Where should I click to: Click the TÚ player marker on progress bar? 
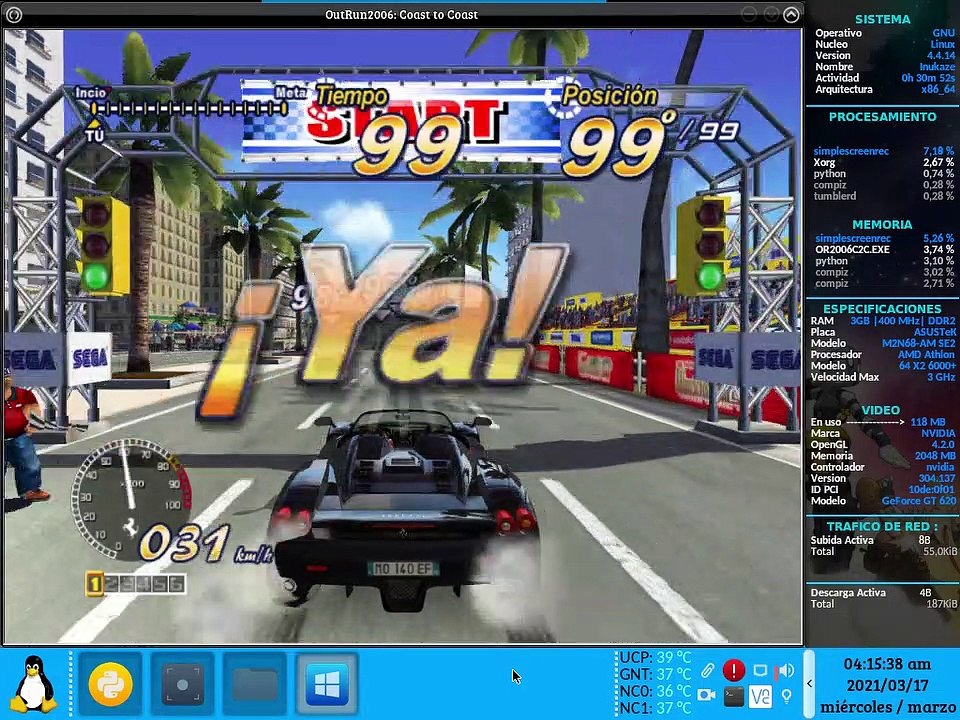[x=94, y=130]
